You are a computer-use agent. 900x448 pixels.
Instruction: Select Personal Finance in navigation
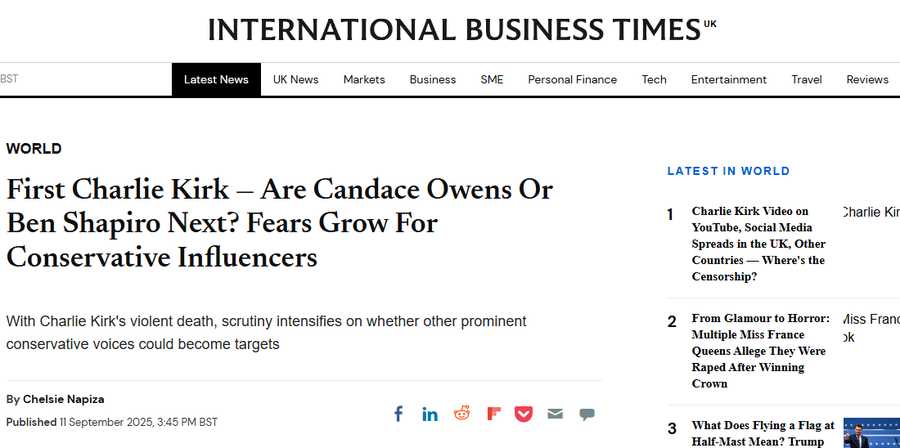click(572, 80)
